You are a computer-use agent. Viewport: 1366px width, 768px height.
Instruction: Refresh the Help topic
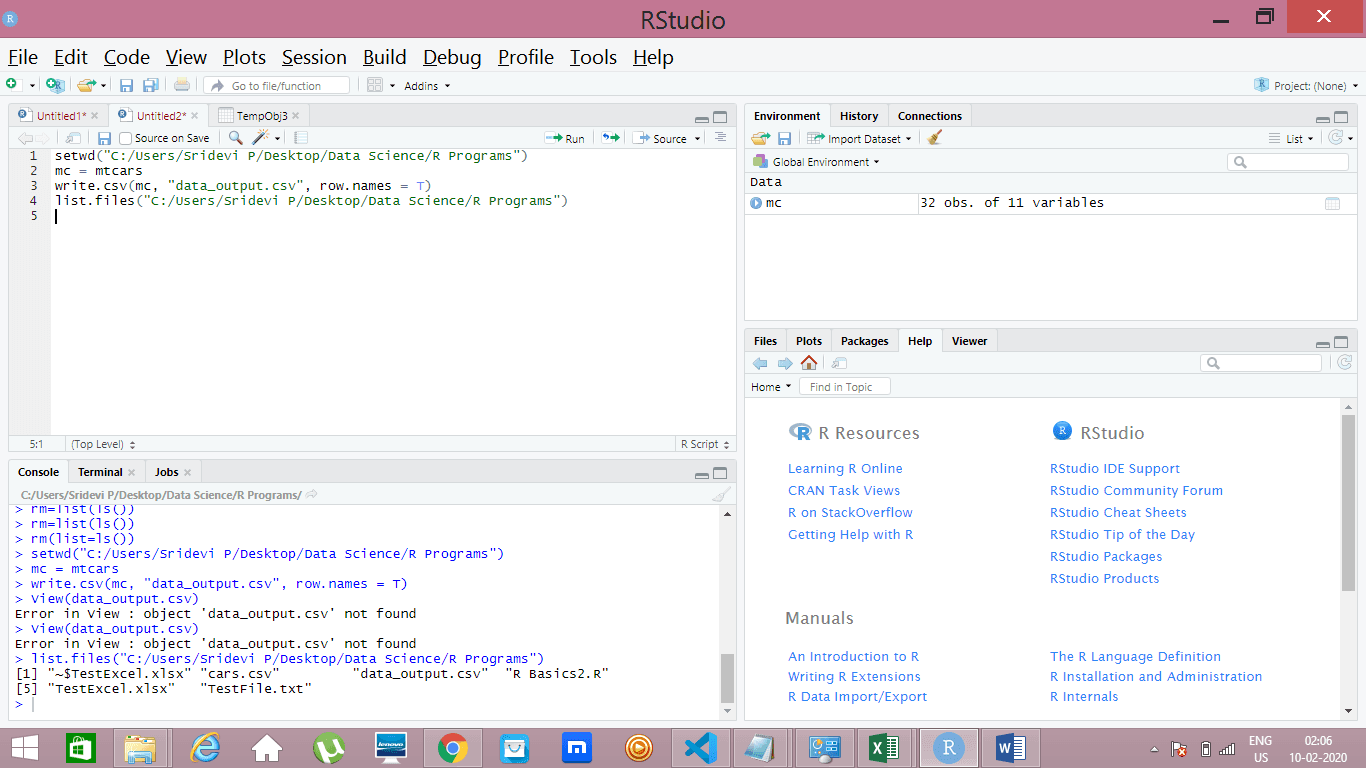point(1344,363)
